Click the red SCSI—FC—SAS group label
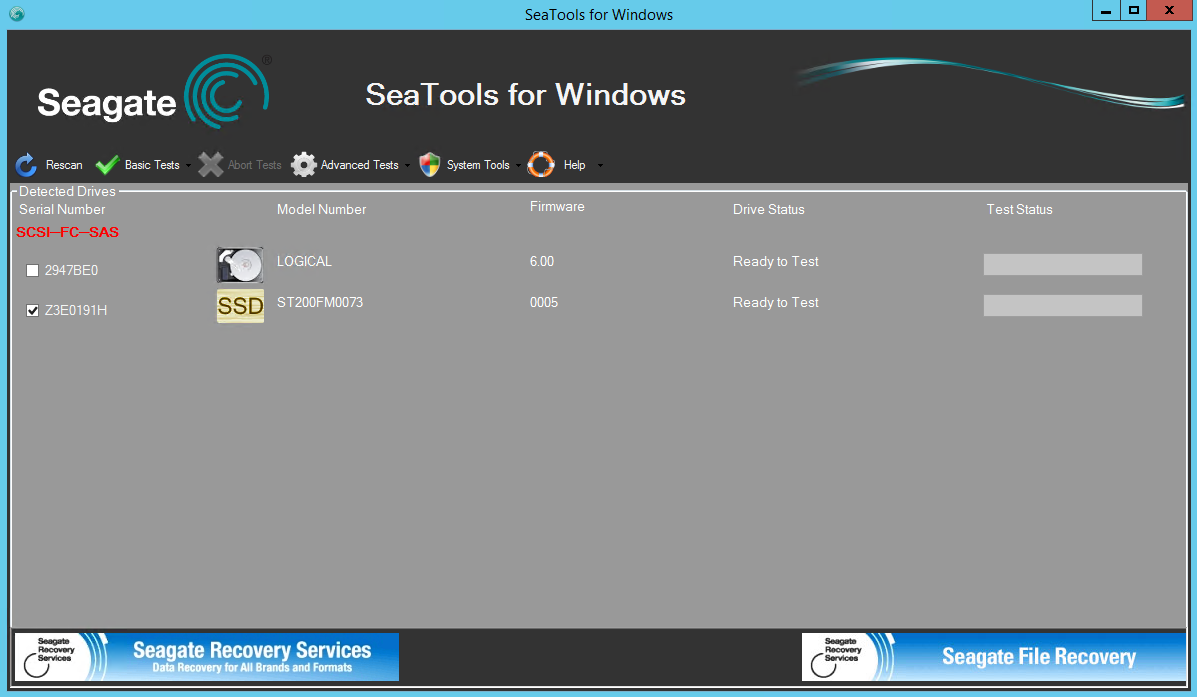This screenshot has height=697, width=1197. (67, 232)
